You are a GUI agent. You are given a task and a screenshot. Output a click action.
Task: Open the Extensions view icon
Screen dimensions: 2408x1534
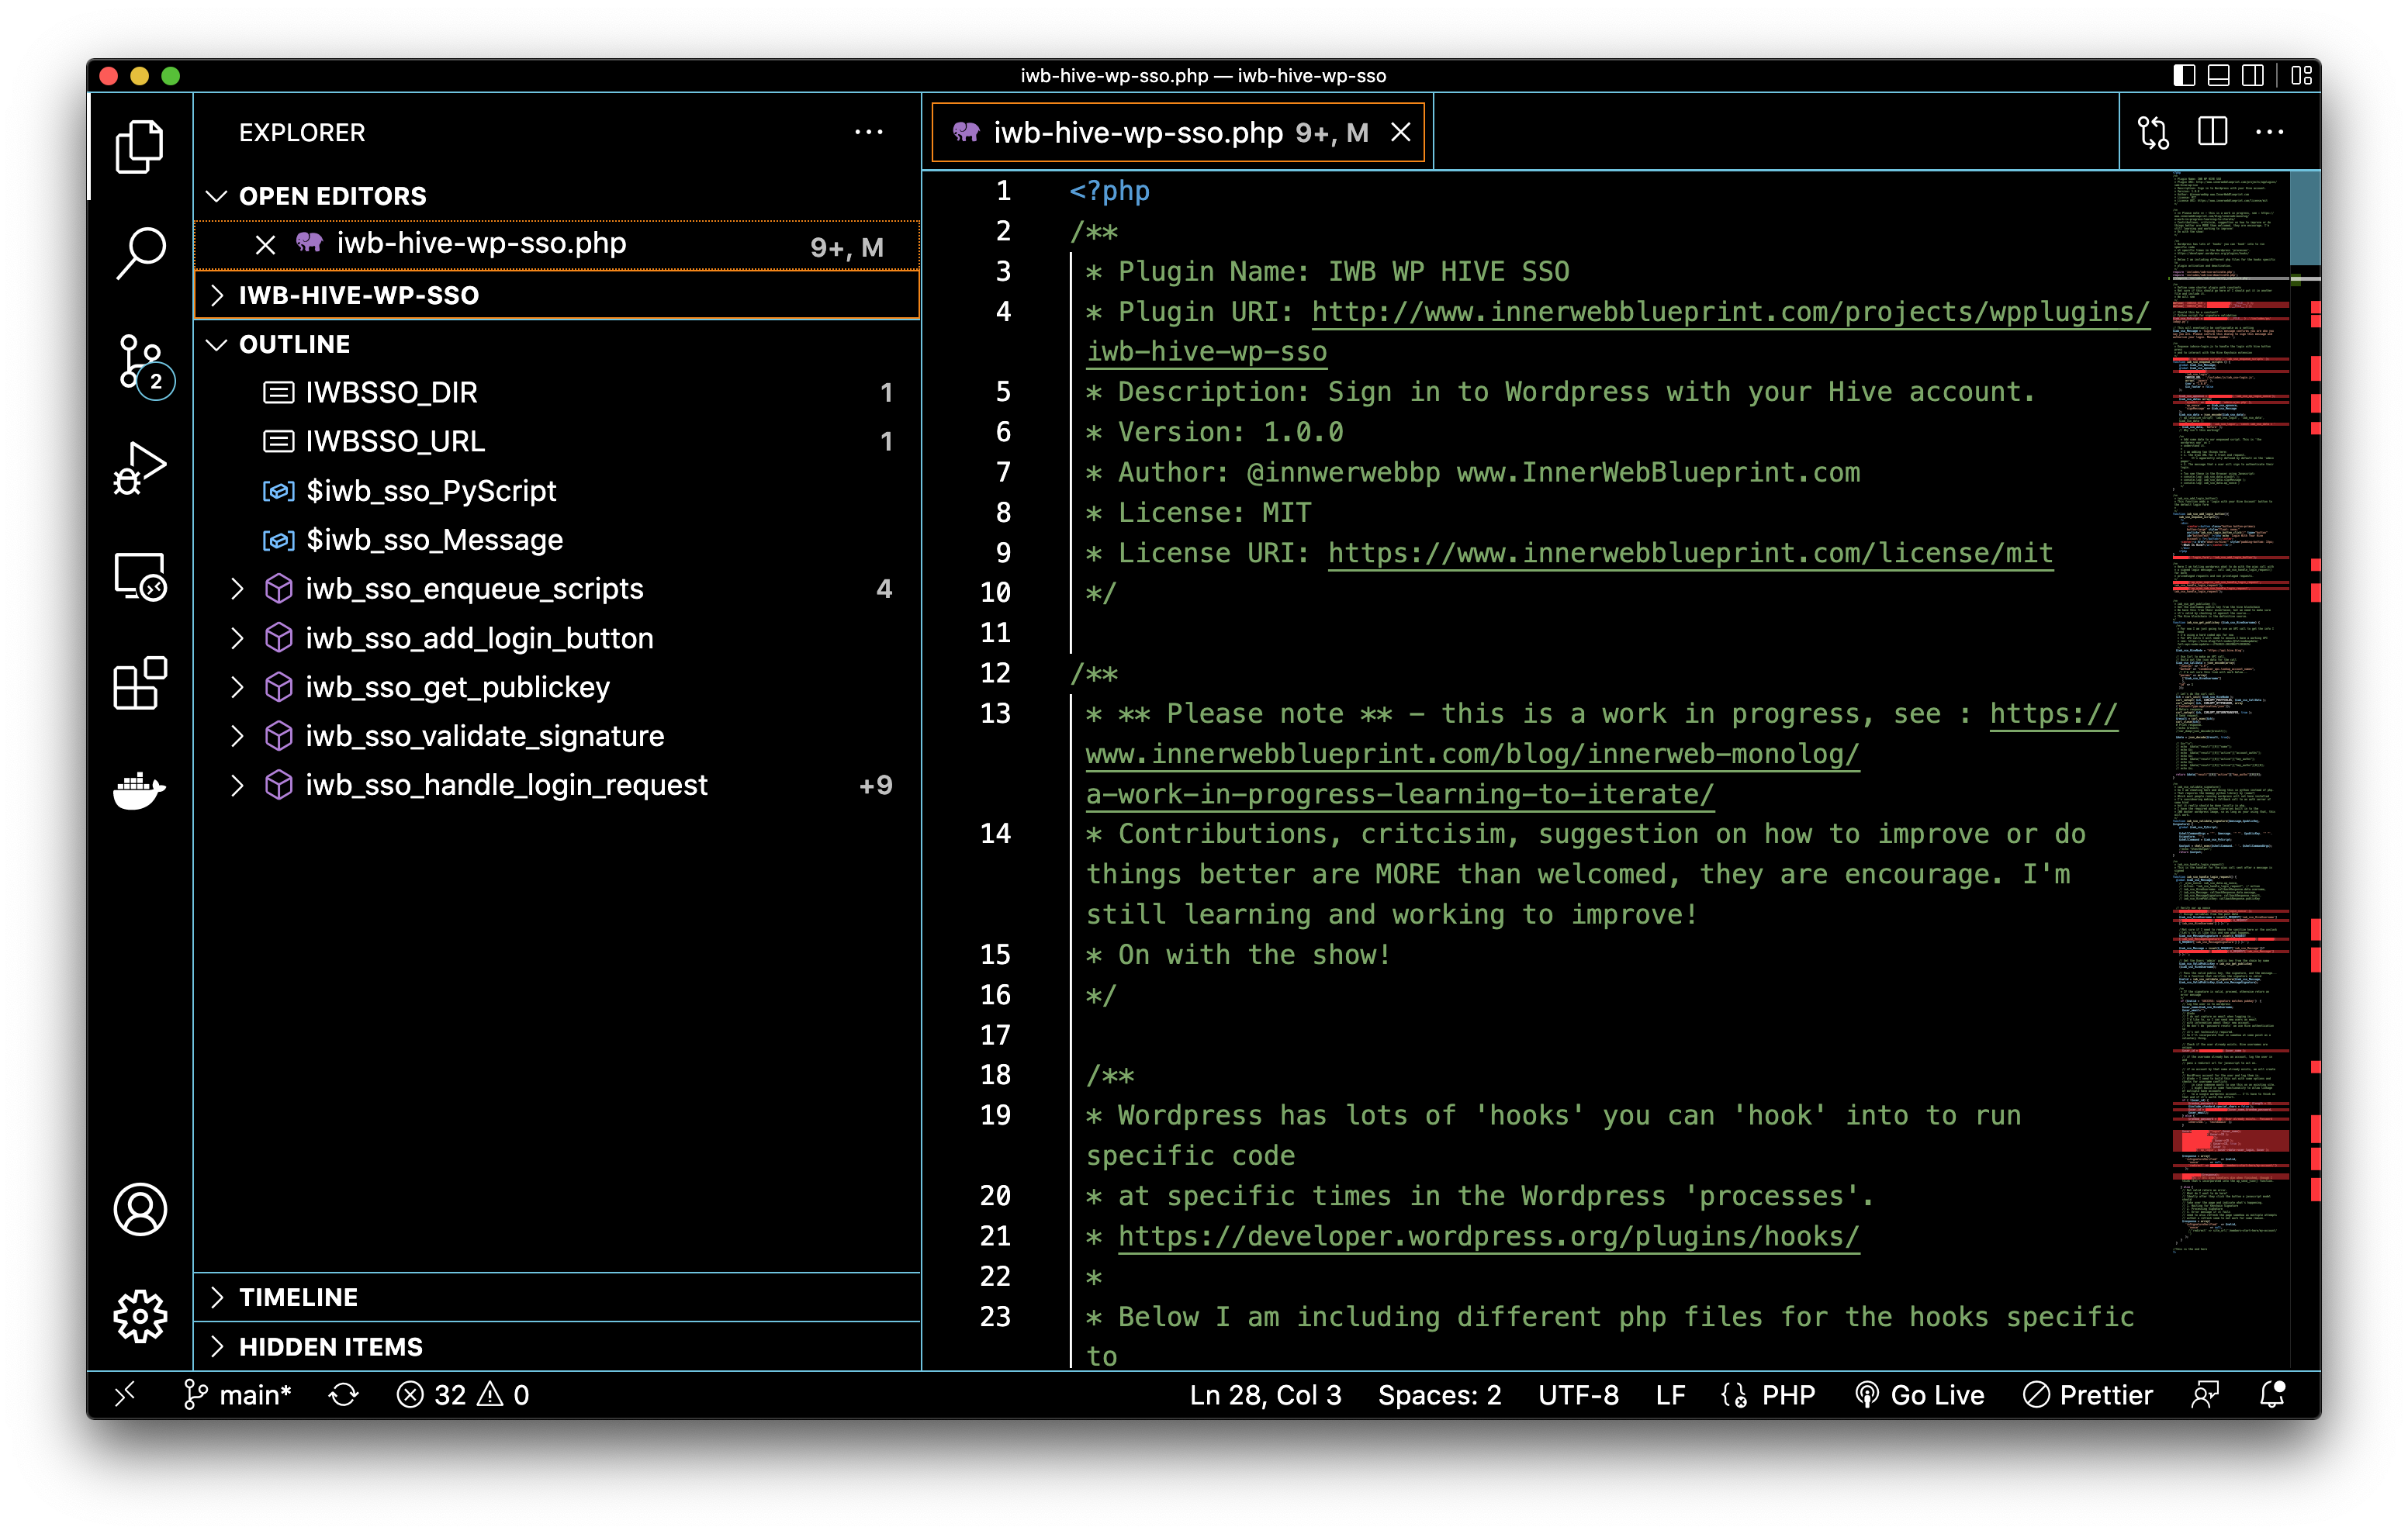coord(140,683)
